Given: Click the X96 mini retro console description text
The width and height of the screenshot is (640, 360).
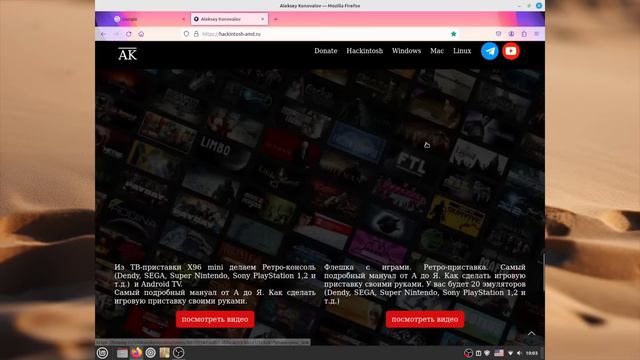Looking at the screenshot, I should (x=215, y=284).
